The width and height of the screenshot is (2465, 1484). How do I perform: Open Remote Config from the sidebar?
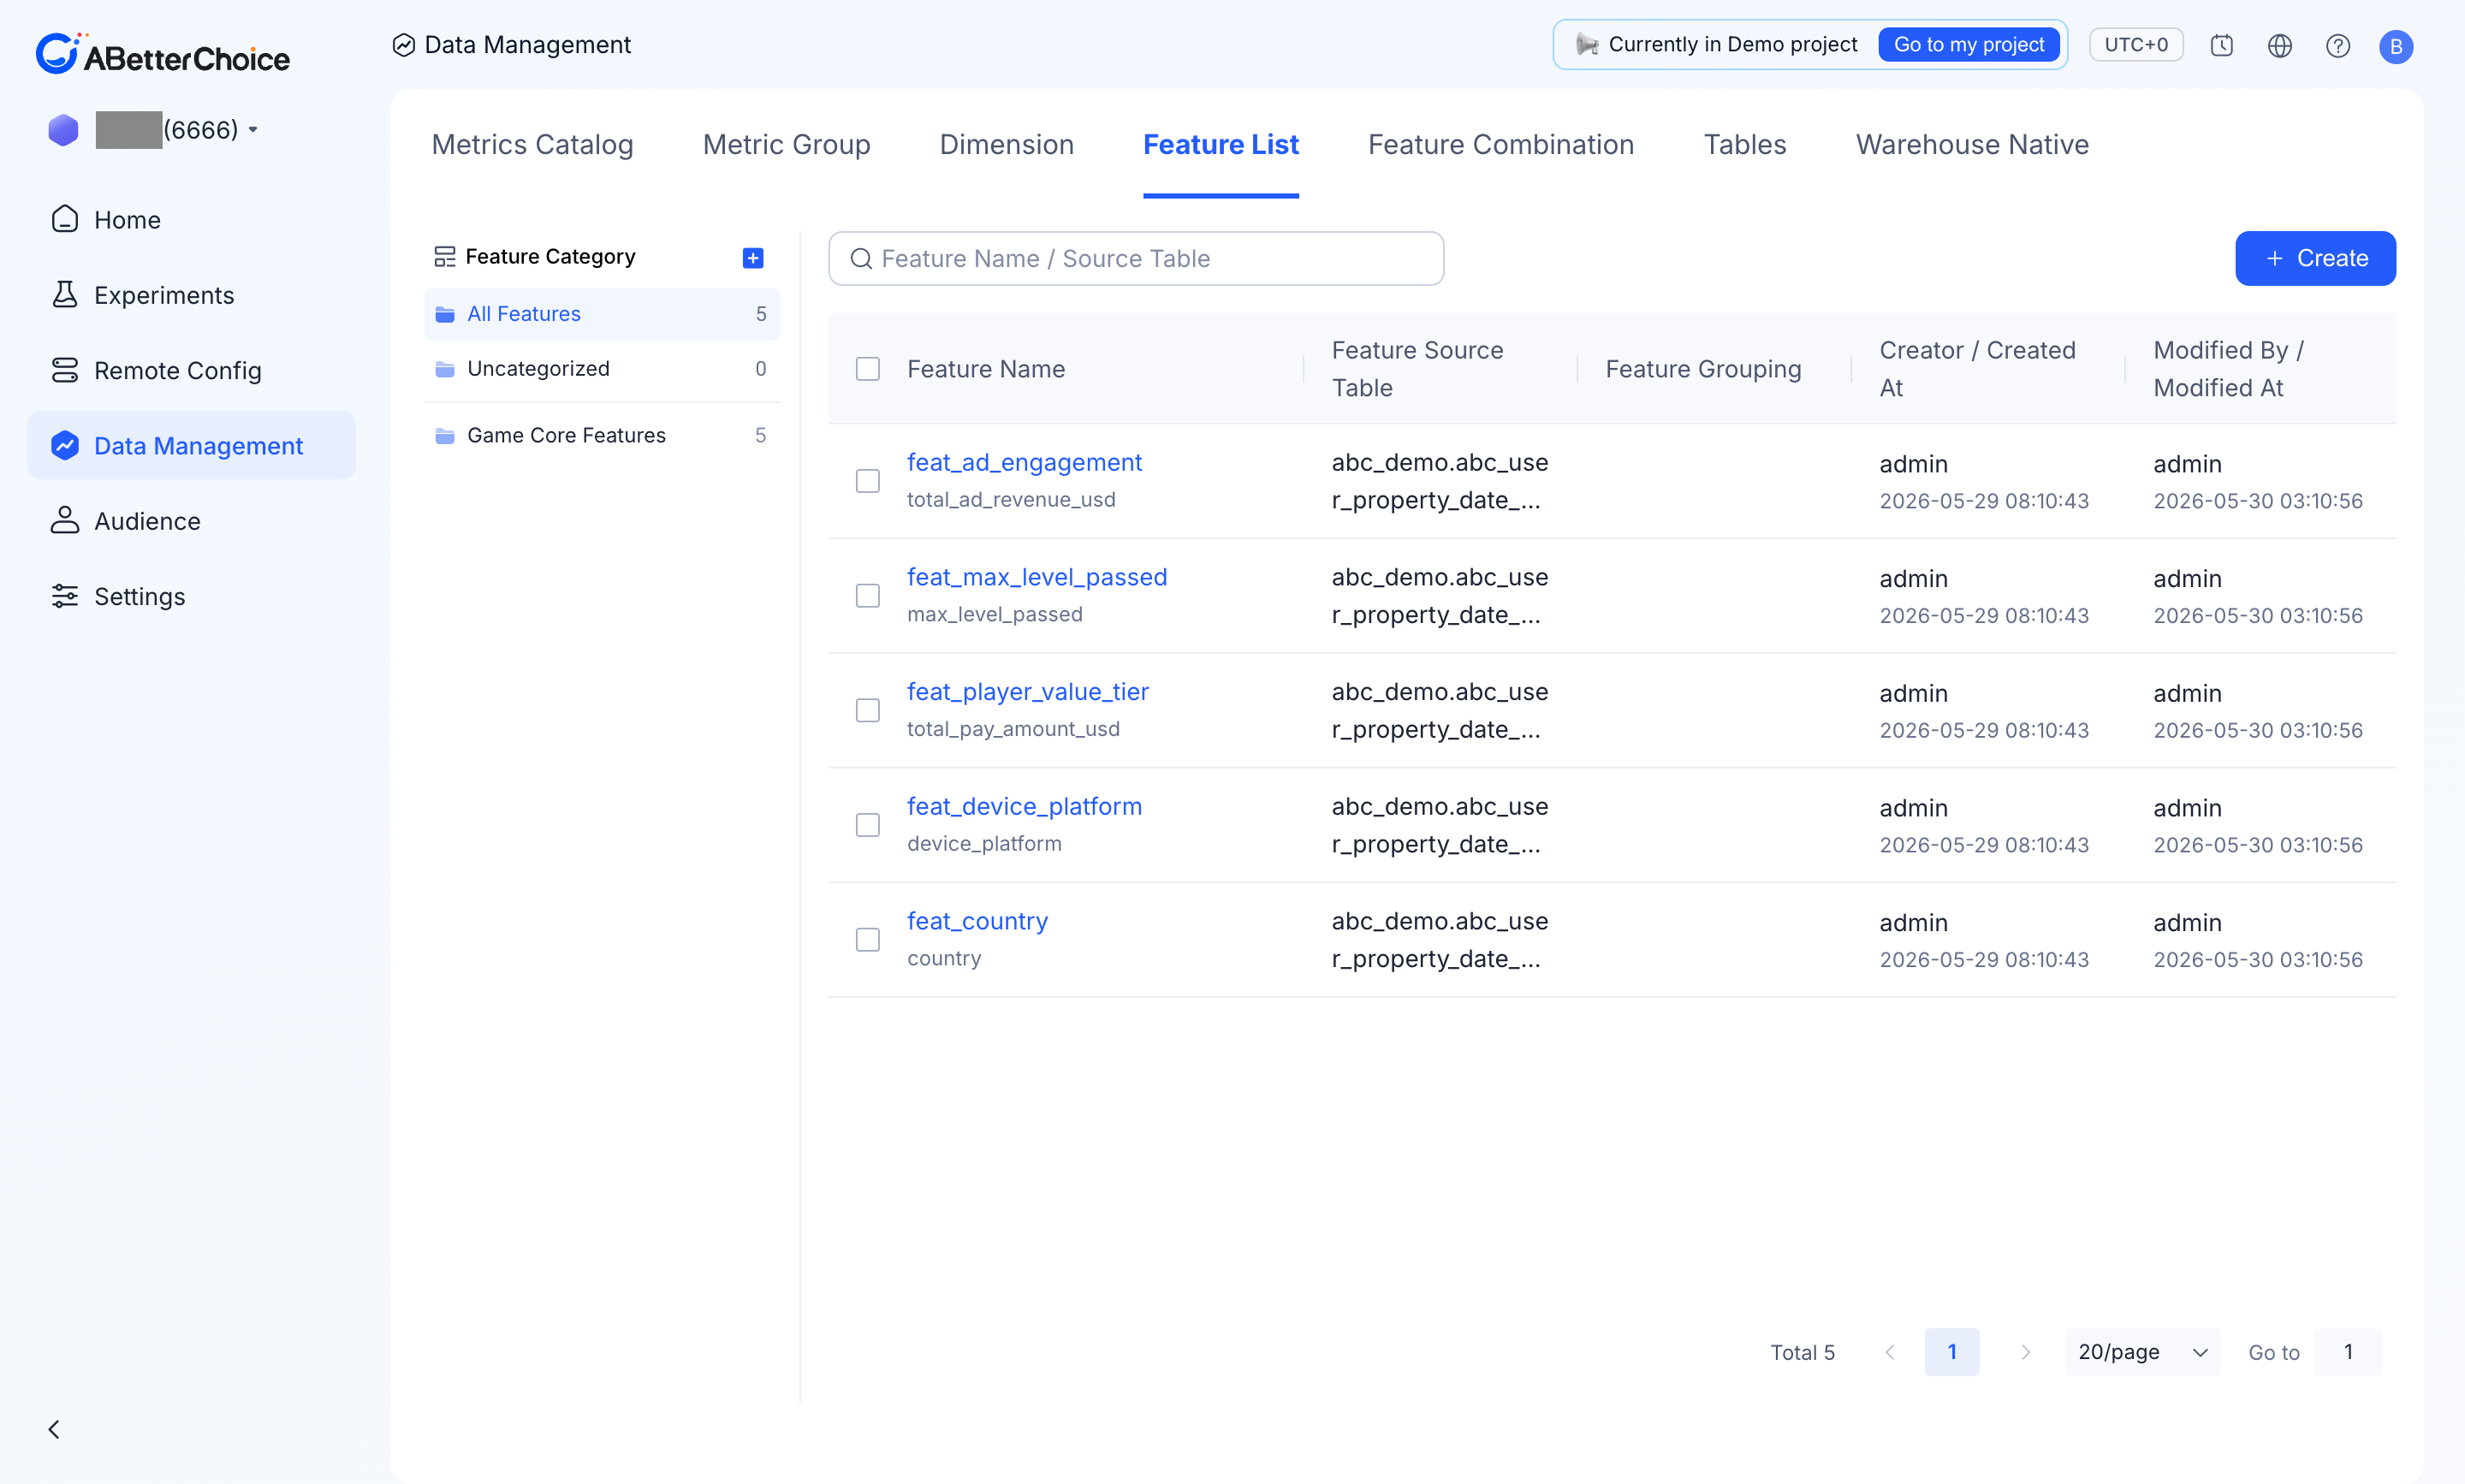pyautogui.click(x=192, y=370)
